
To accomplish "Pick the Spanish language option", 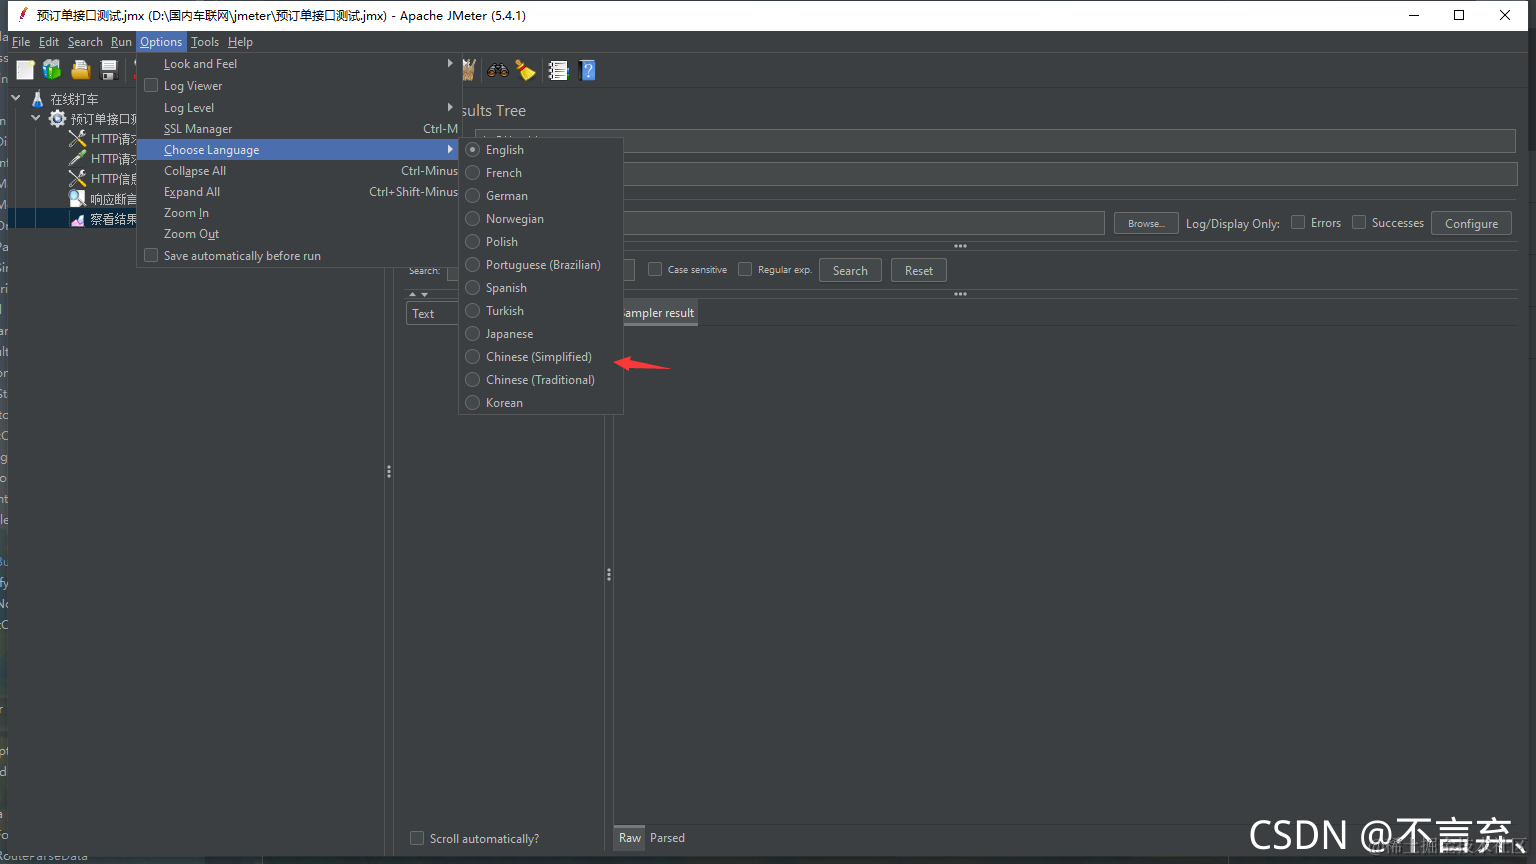I will [x=541, y=288].
